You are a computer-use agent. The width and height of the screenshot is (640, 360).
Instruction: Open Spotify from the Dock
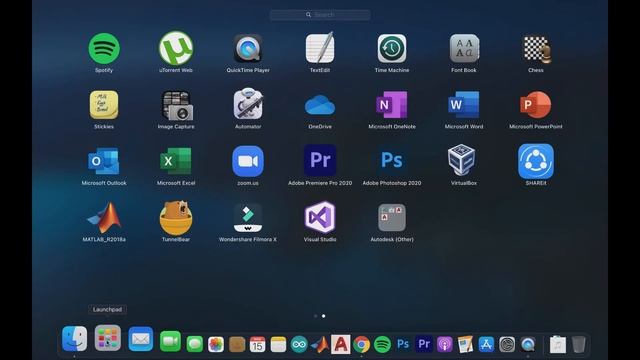pos(382,344)
